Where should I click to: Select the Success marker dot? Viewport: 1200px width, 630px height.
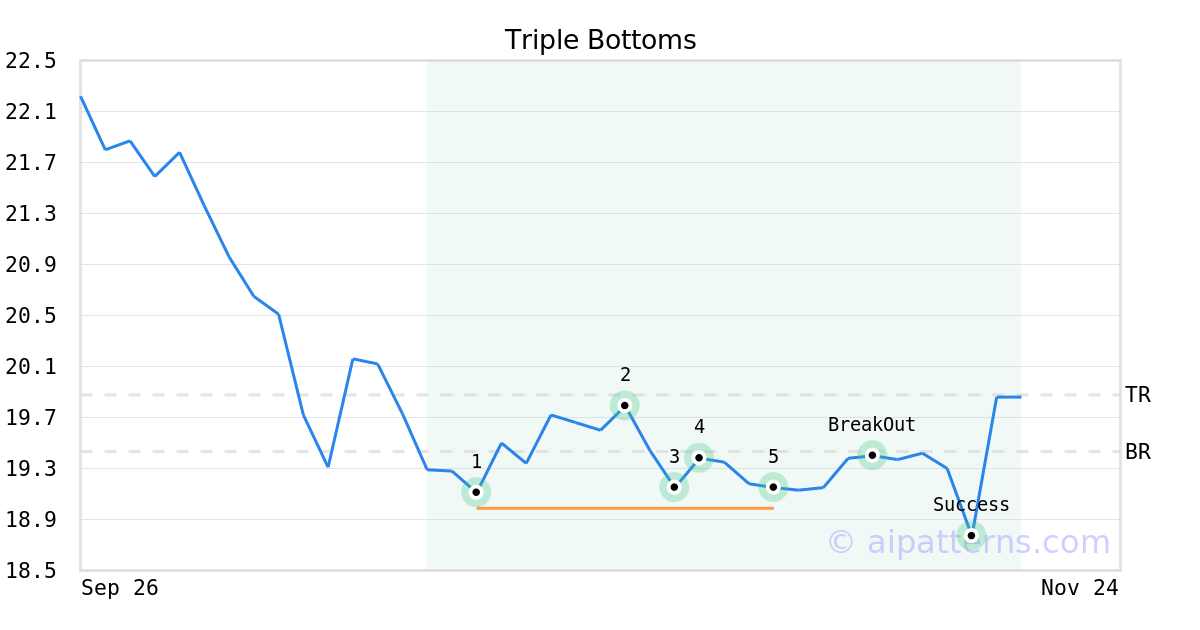tap(971, 536)
